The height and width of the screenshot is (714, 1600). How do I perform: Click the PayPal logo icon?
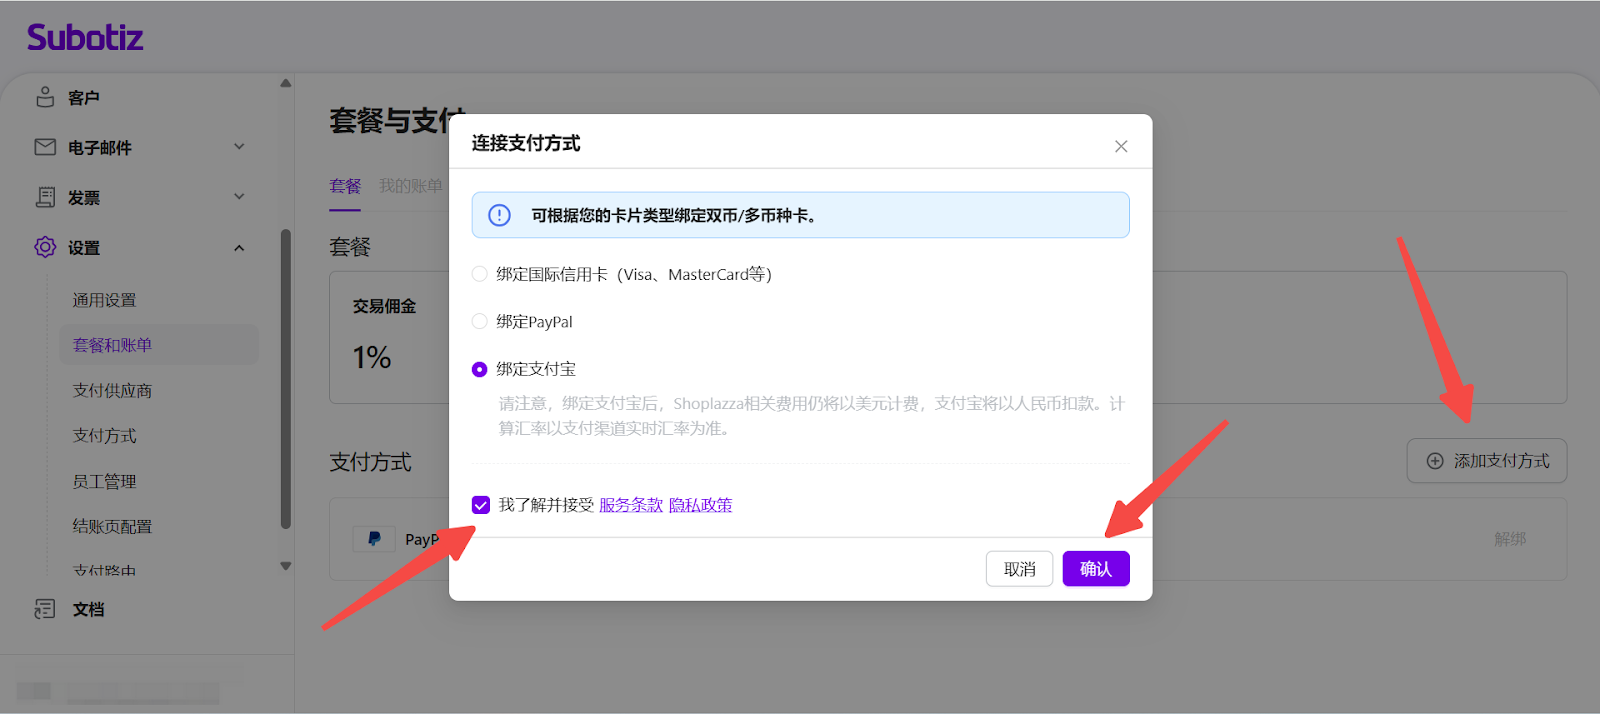click(x=374, y=539)
